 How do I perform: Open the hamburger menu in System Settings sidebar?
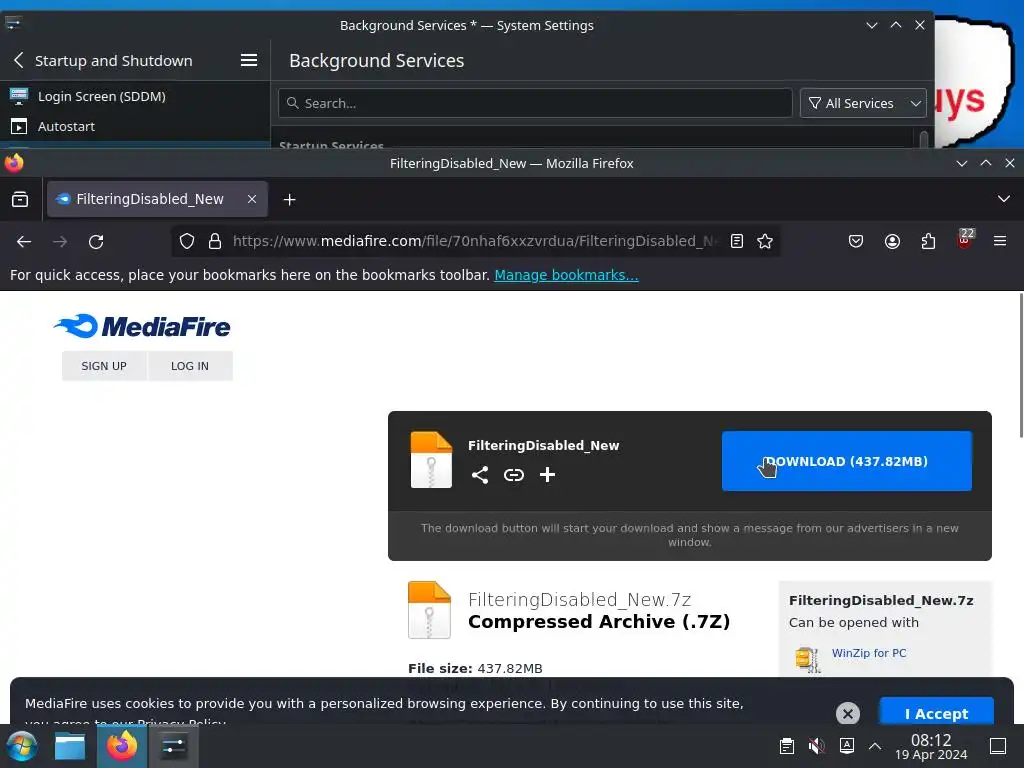pyautogui.click(x=248, y=61)
